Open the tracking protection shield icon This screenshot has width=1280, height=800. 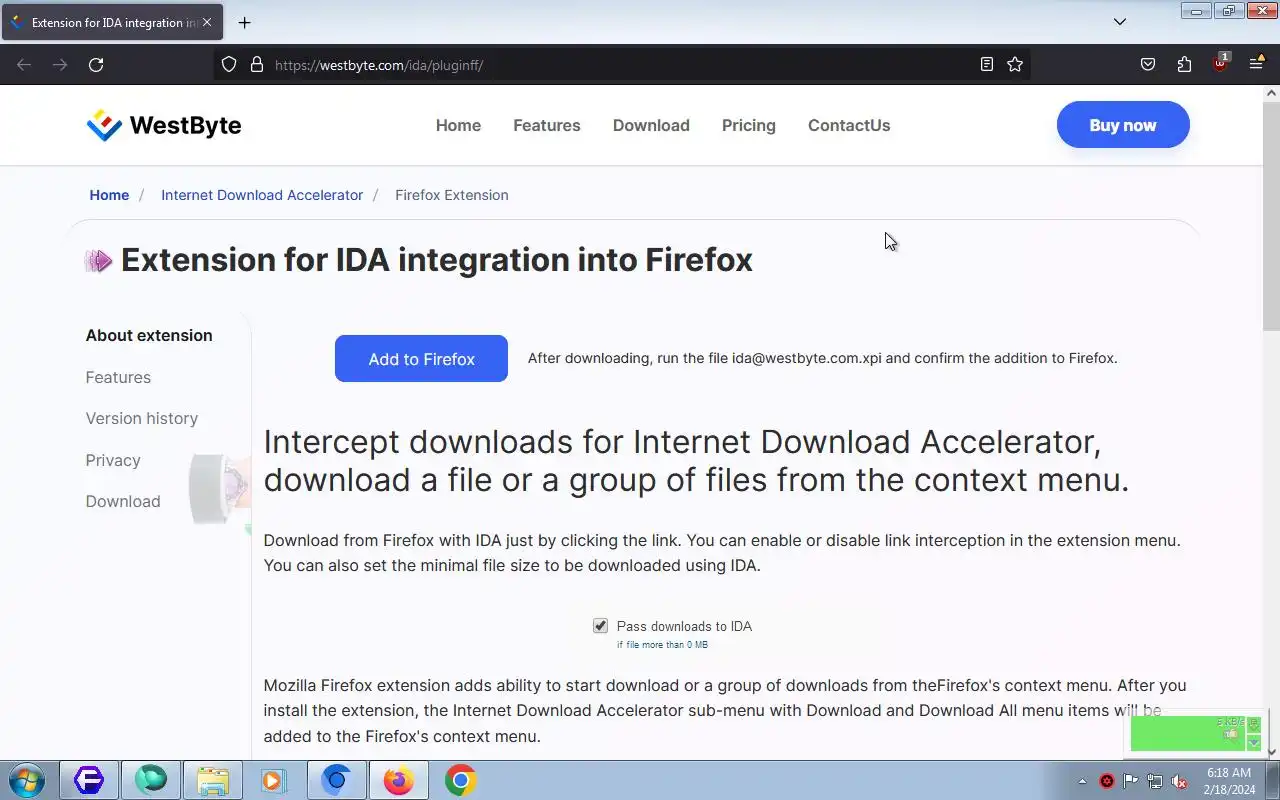coord(229,64)
